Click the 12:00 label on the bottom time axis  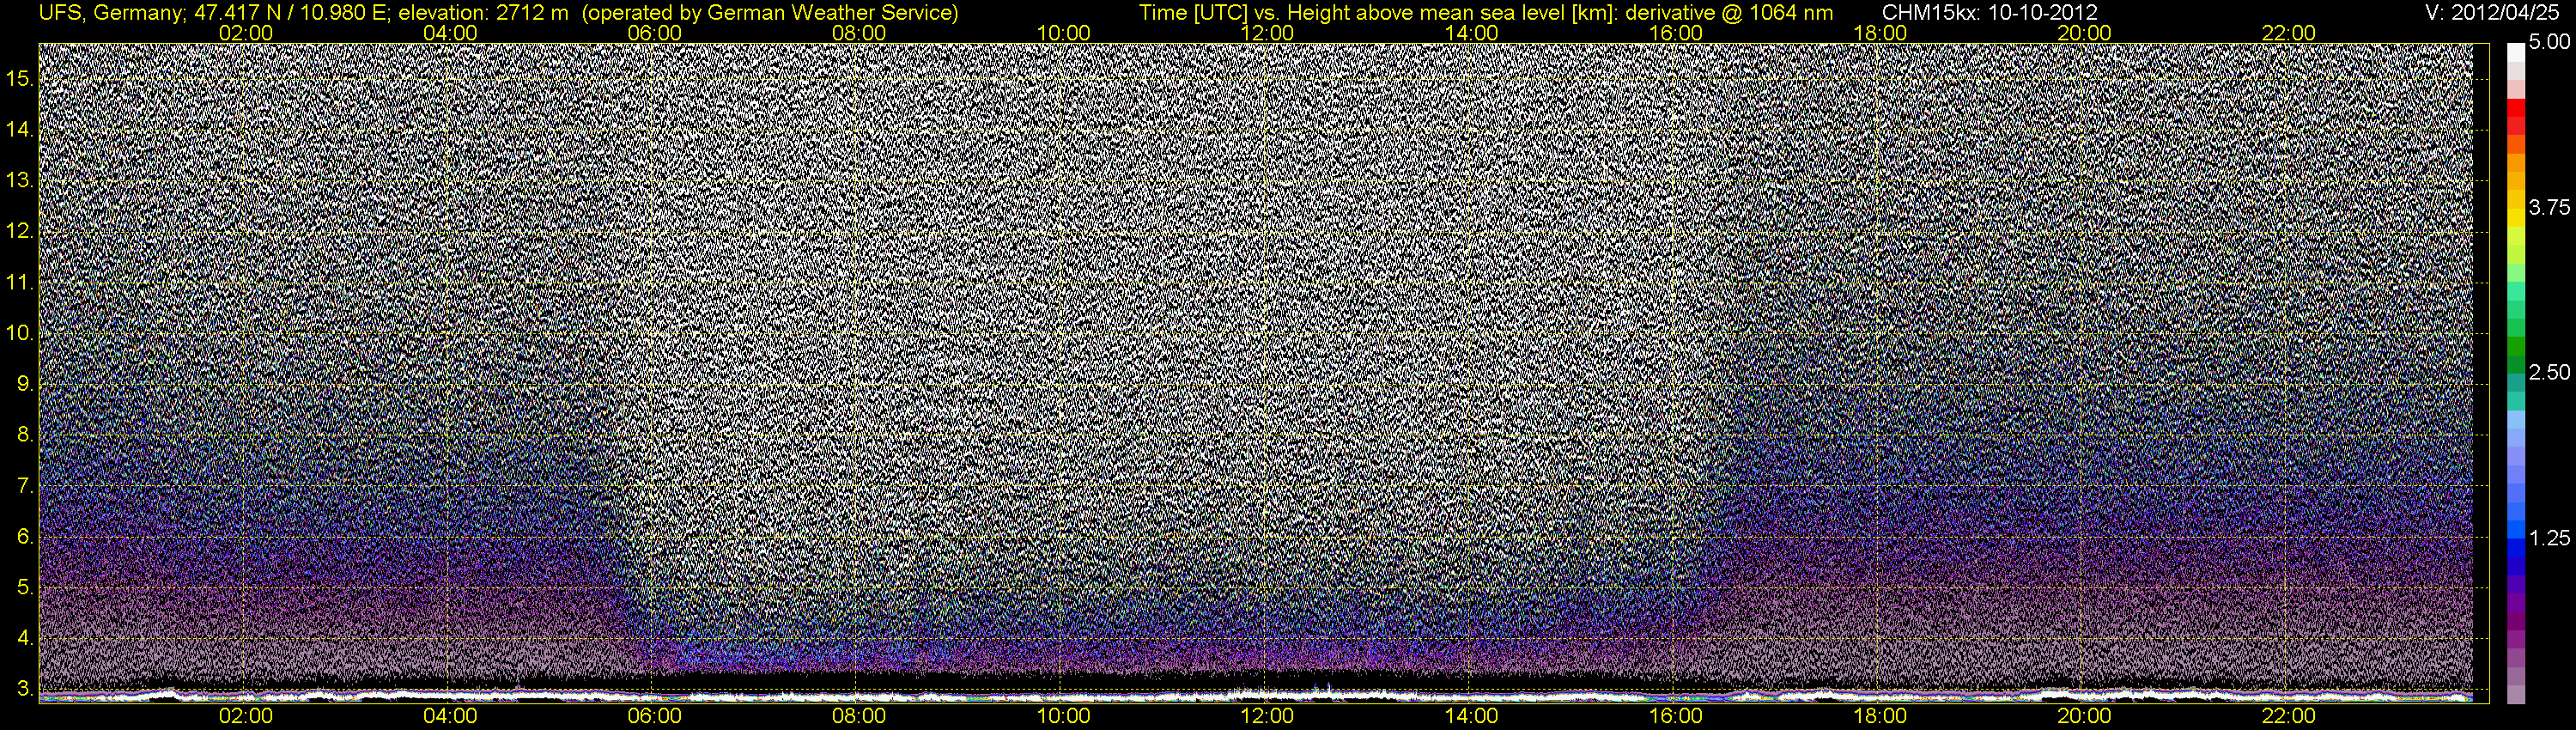(x=1267, y=716)
